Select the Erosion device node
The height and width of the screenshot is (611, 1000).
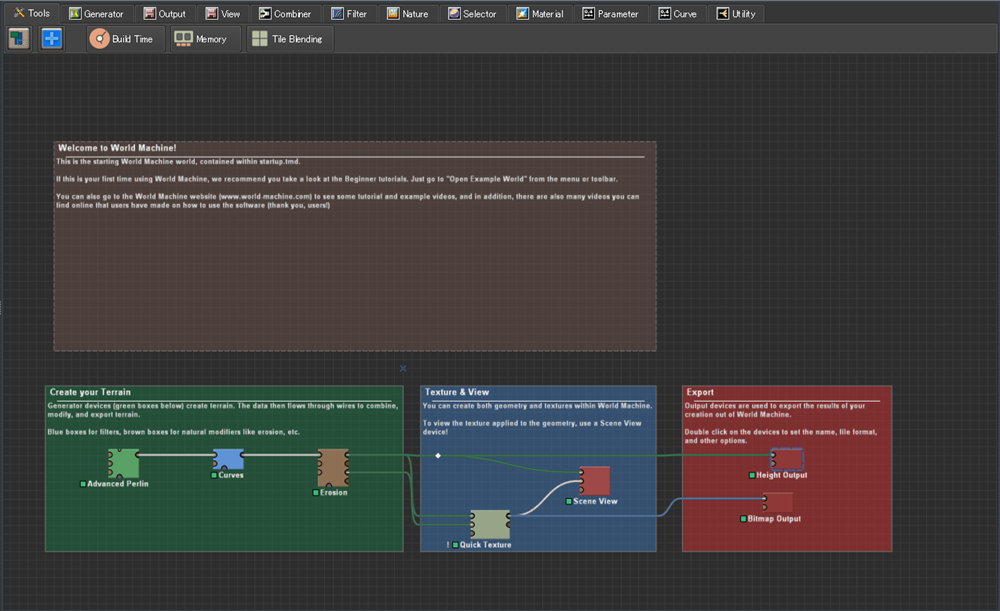[333, 467]
